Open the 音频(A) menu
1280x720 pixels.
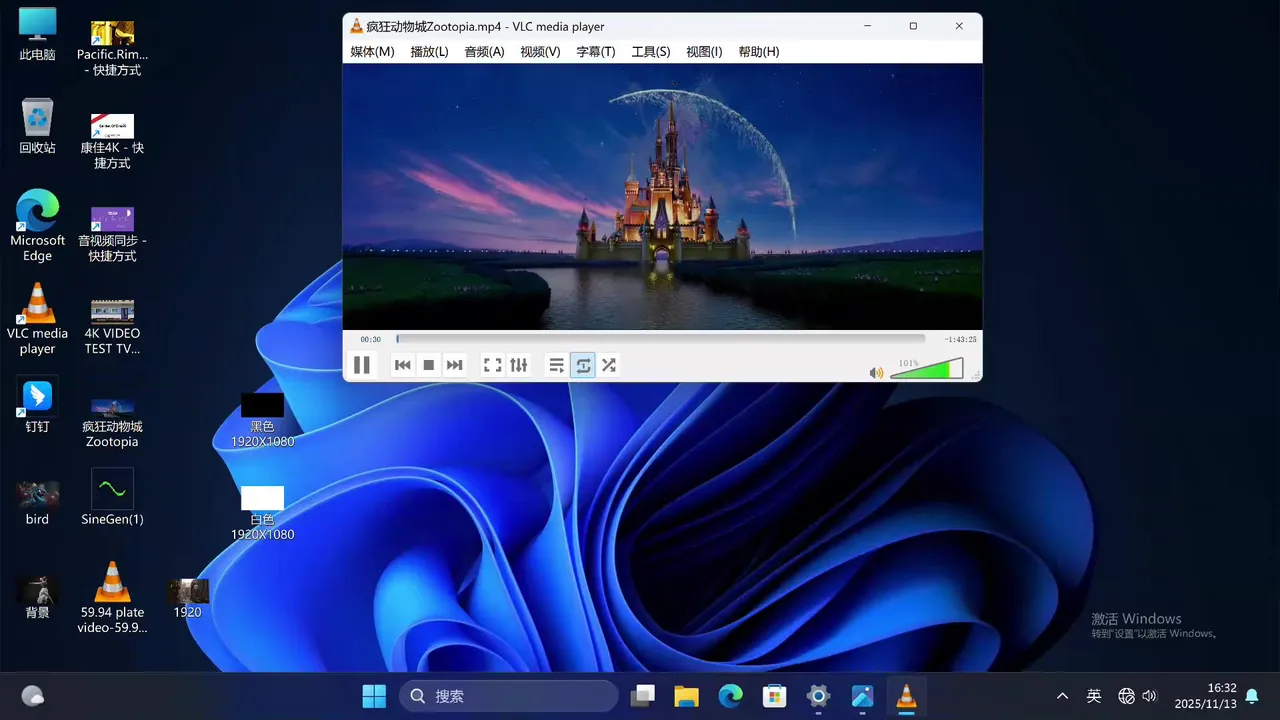484,52
